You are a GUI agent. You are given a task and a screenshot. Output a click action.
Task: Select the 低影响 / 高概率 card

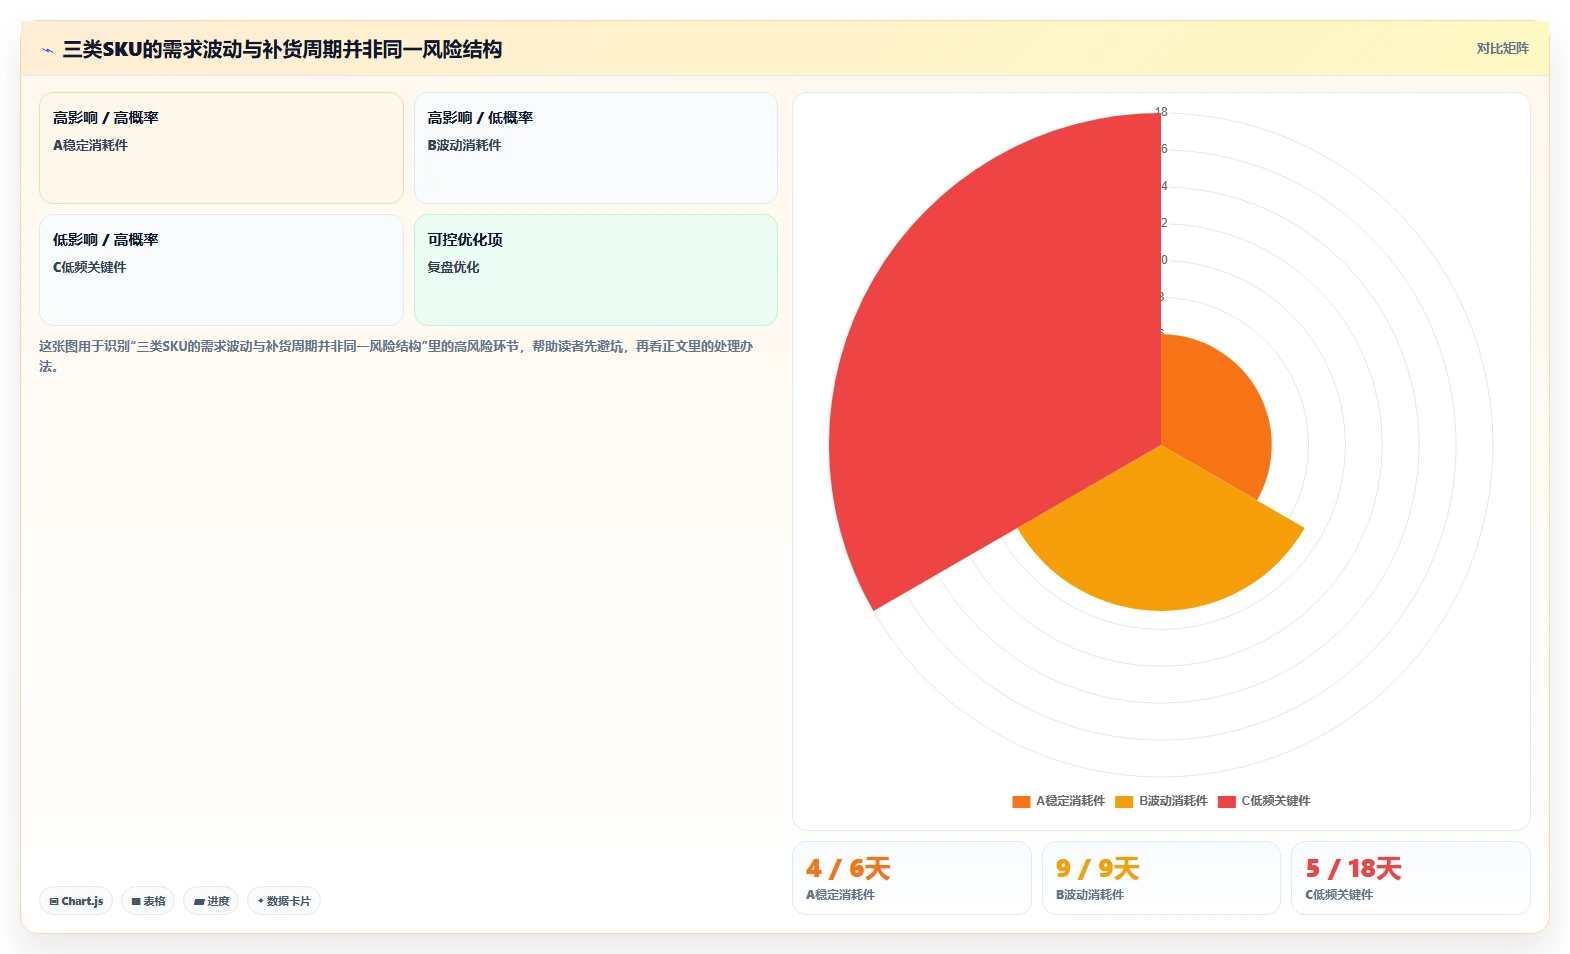click(x=221, y=270)
